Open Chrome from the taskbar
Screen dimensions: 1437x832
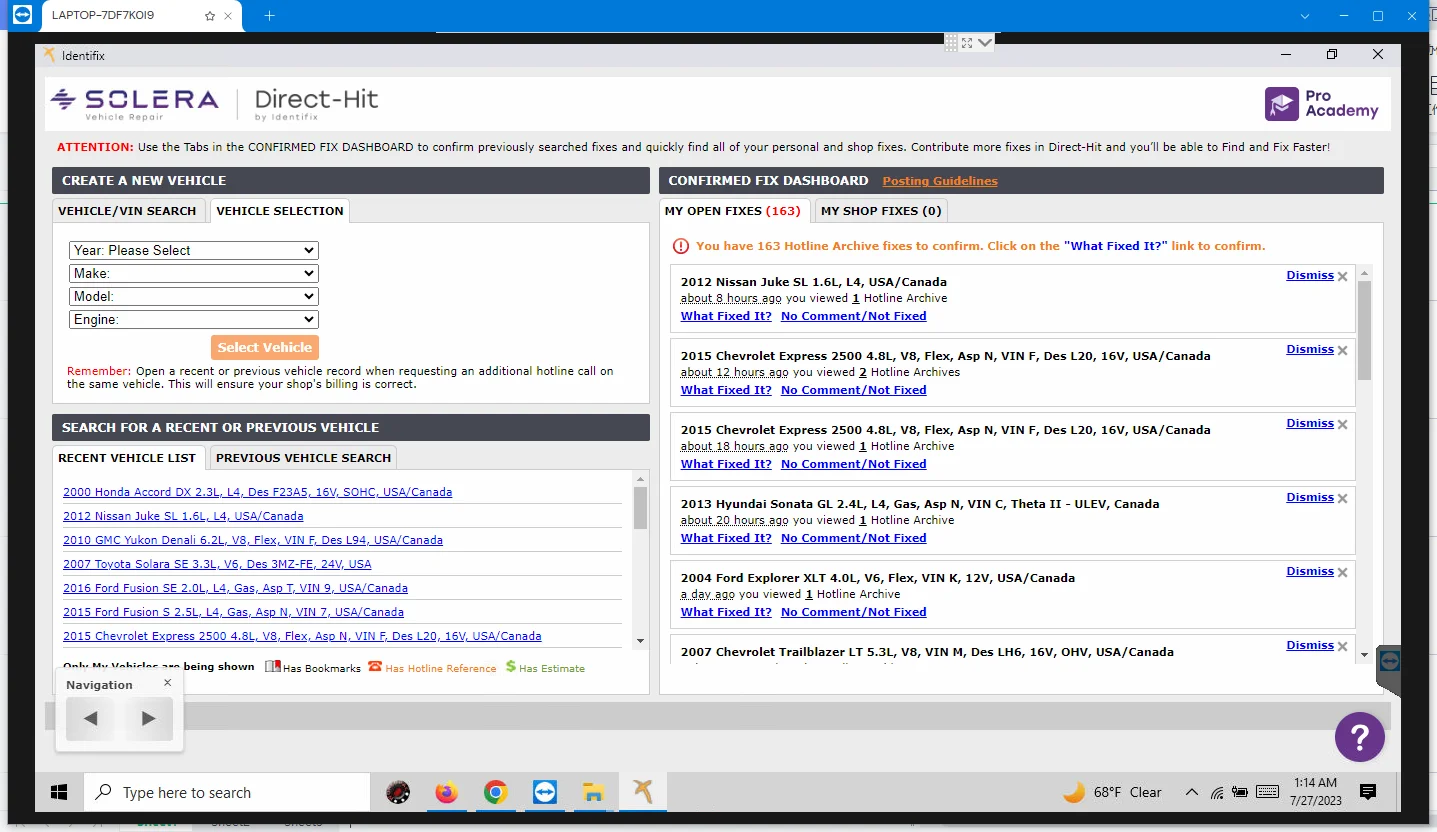click(x=495, y=792)
